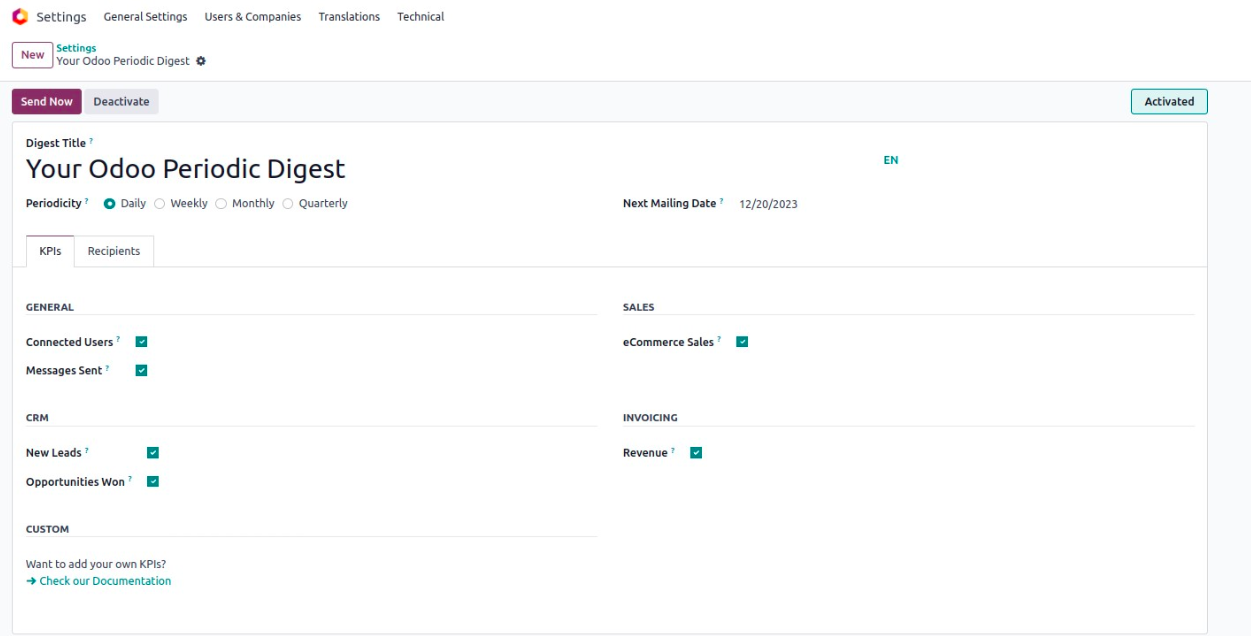Toggle the Opportunities Won checkbox
Screen dimensions: 1251x636
point(153,481)
